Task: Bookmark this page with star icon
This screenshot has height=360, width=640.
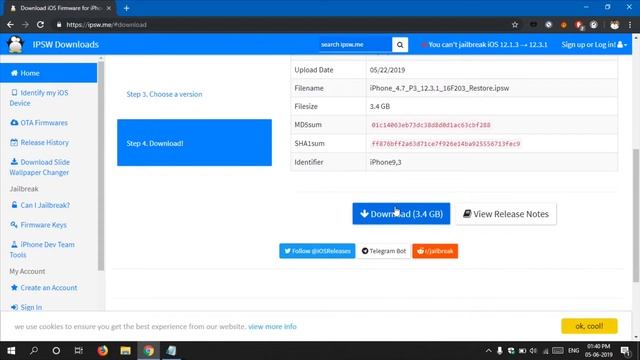Action: [x=515, y=24]
